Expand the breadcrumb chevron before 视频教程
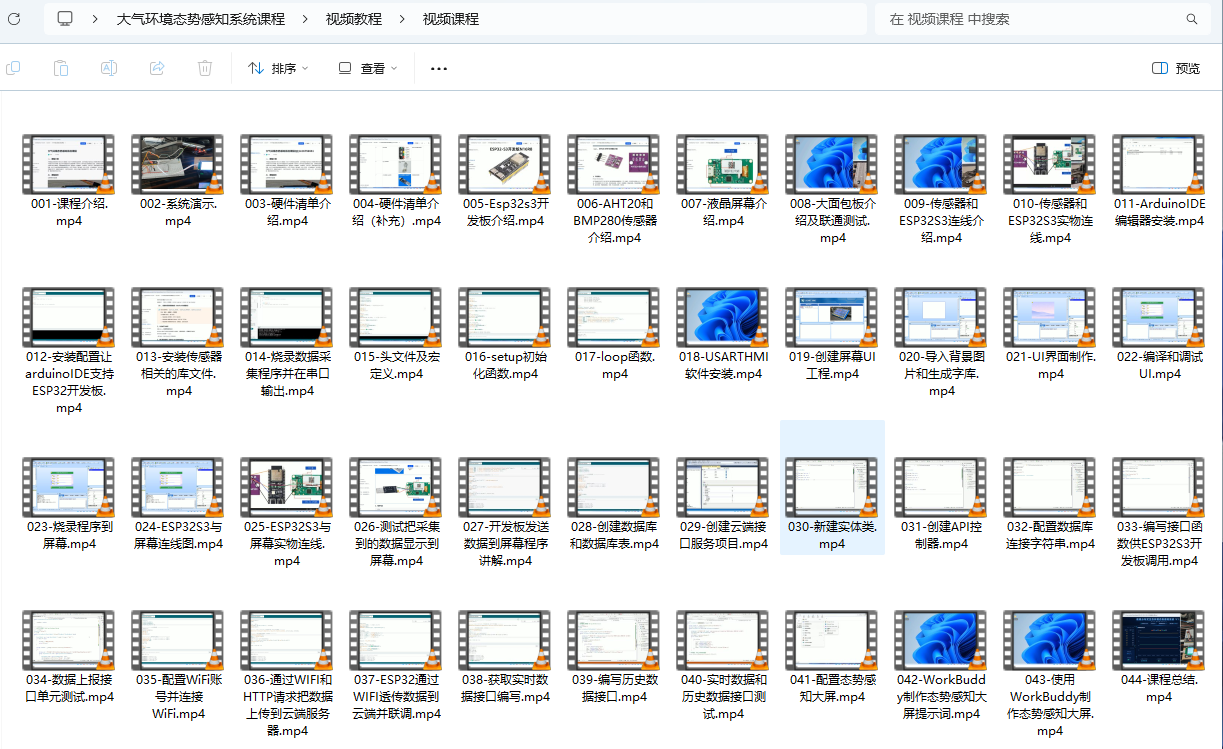This screenshot has height=749, width=1223. click(305, 19)
